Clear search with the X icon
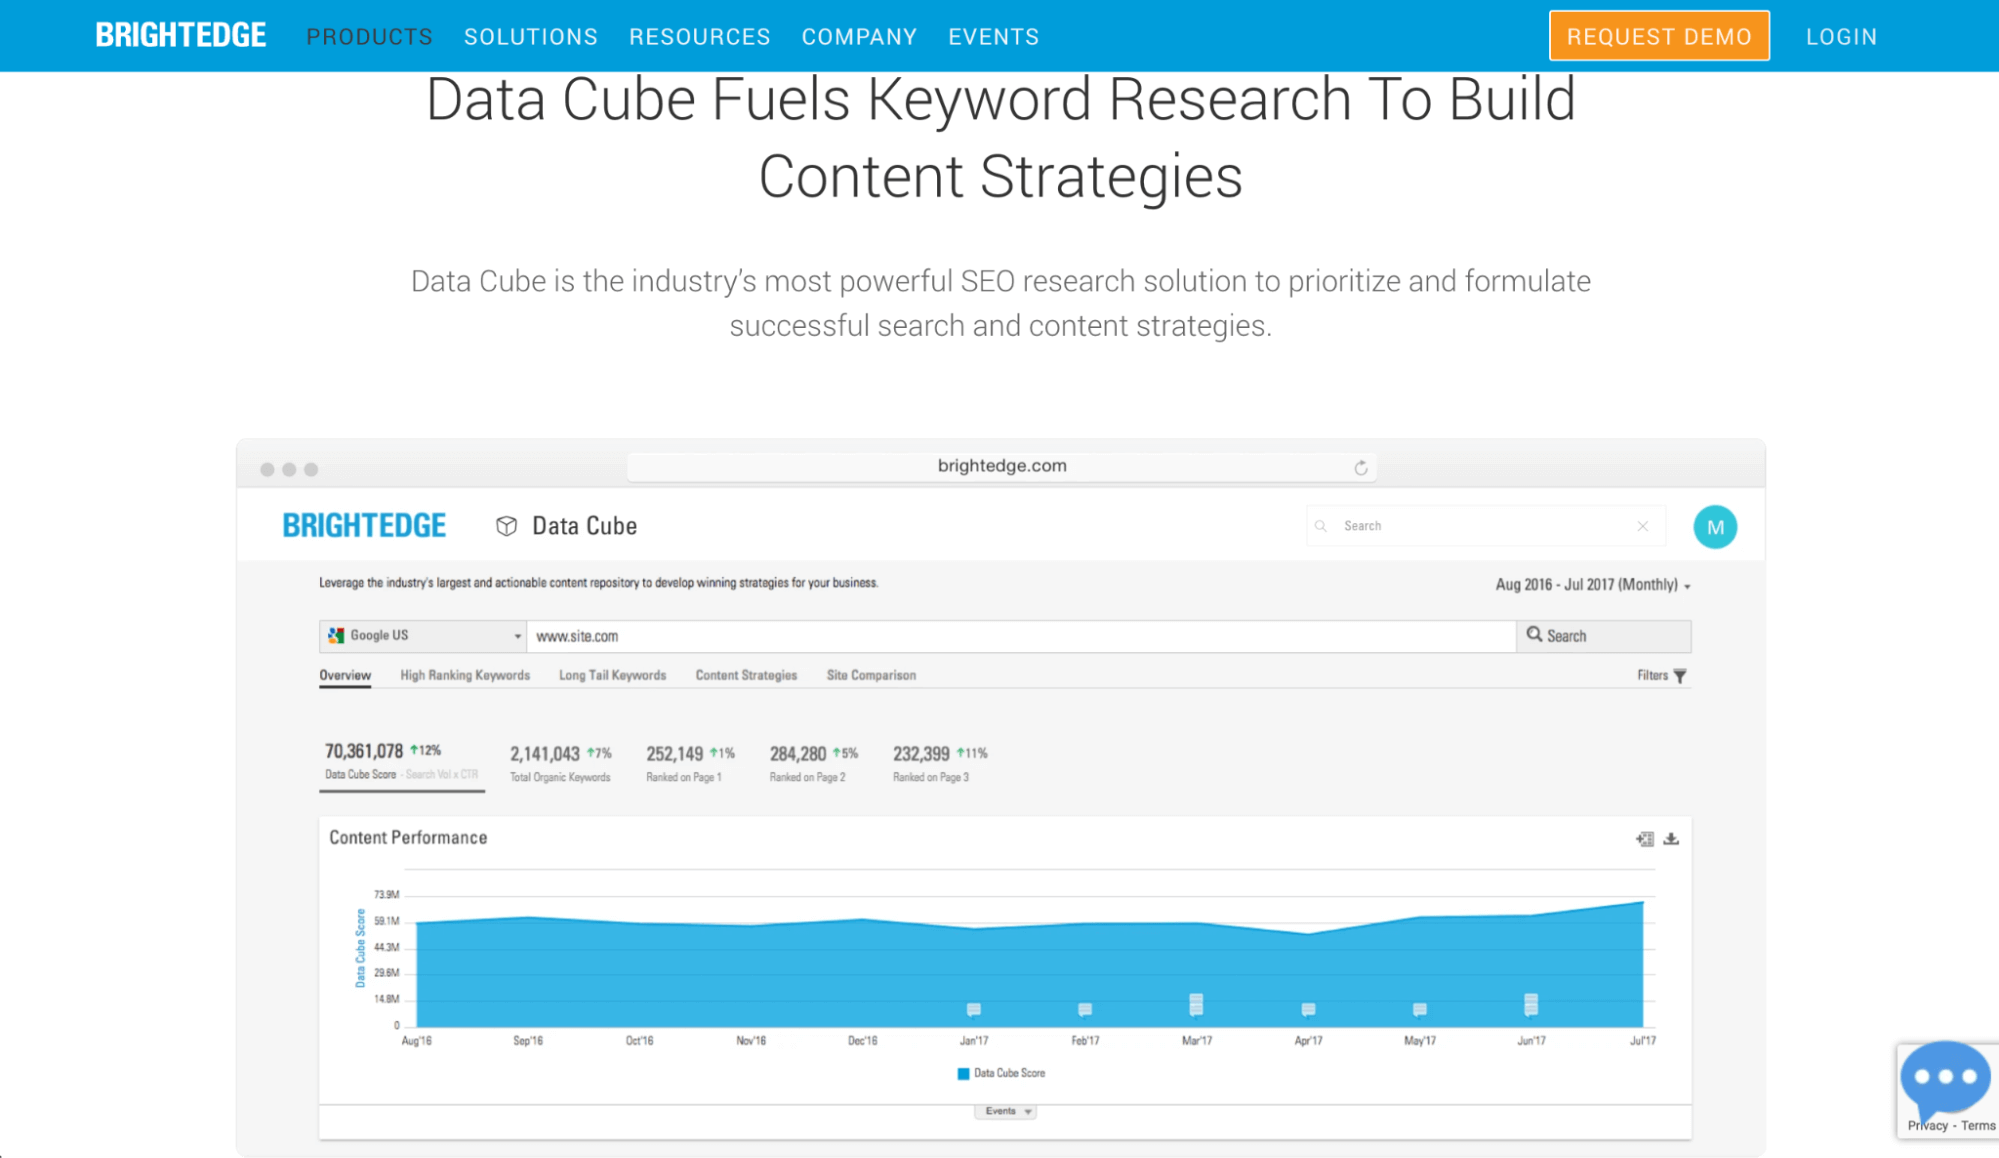 pyautogui.click(x=1643, y=526)
